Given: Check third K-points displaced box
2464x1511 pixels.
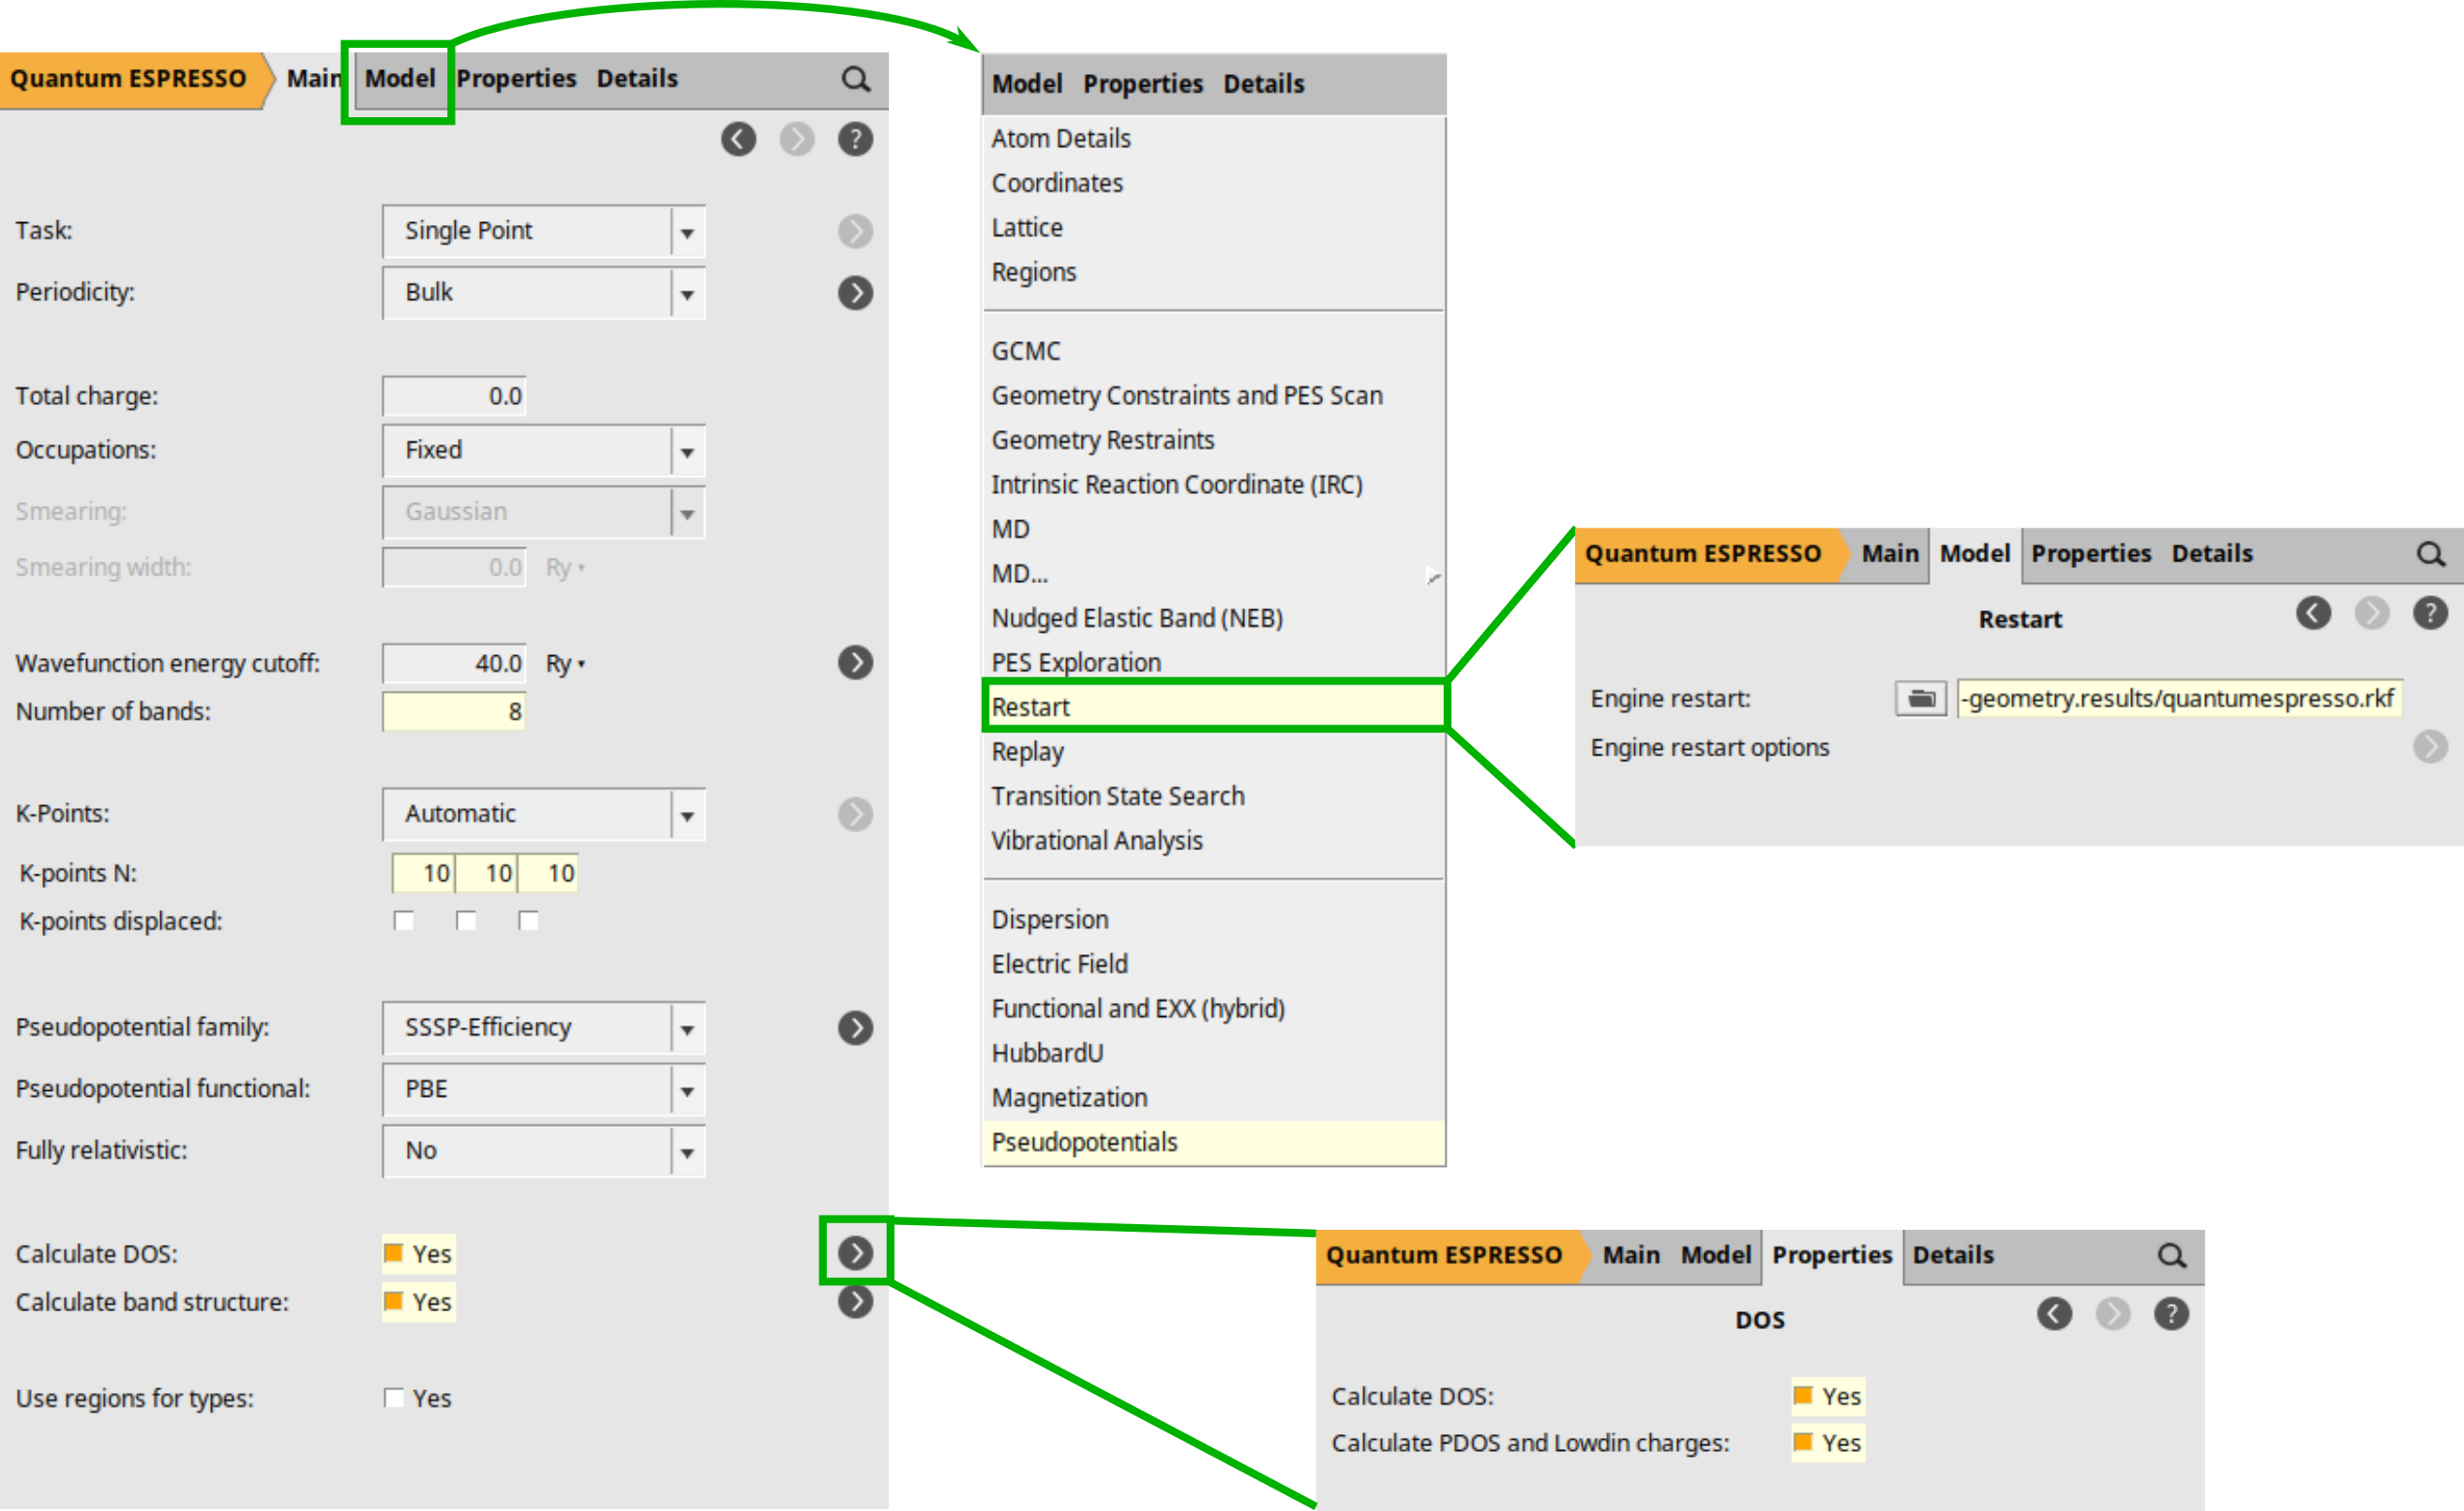Looking at the screenshot, I should point(528,920).
